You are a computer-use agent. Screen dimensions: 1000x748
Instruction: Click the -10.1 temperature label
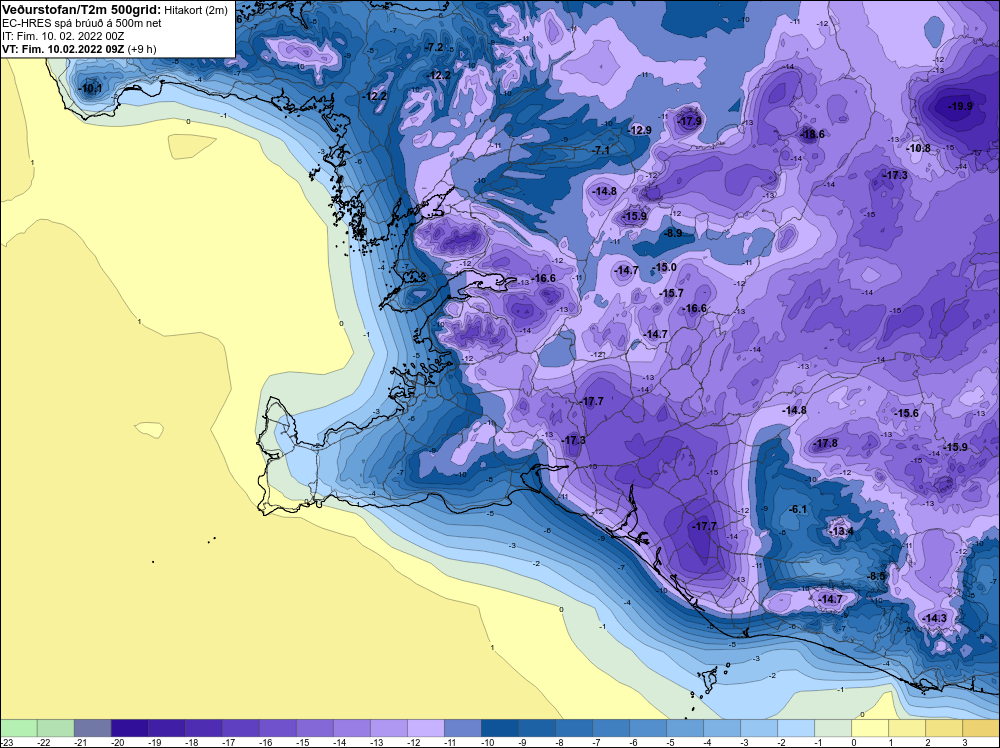(x=89, y=89)
